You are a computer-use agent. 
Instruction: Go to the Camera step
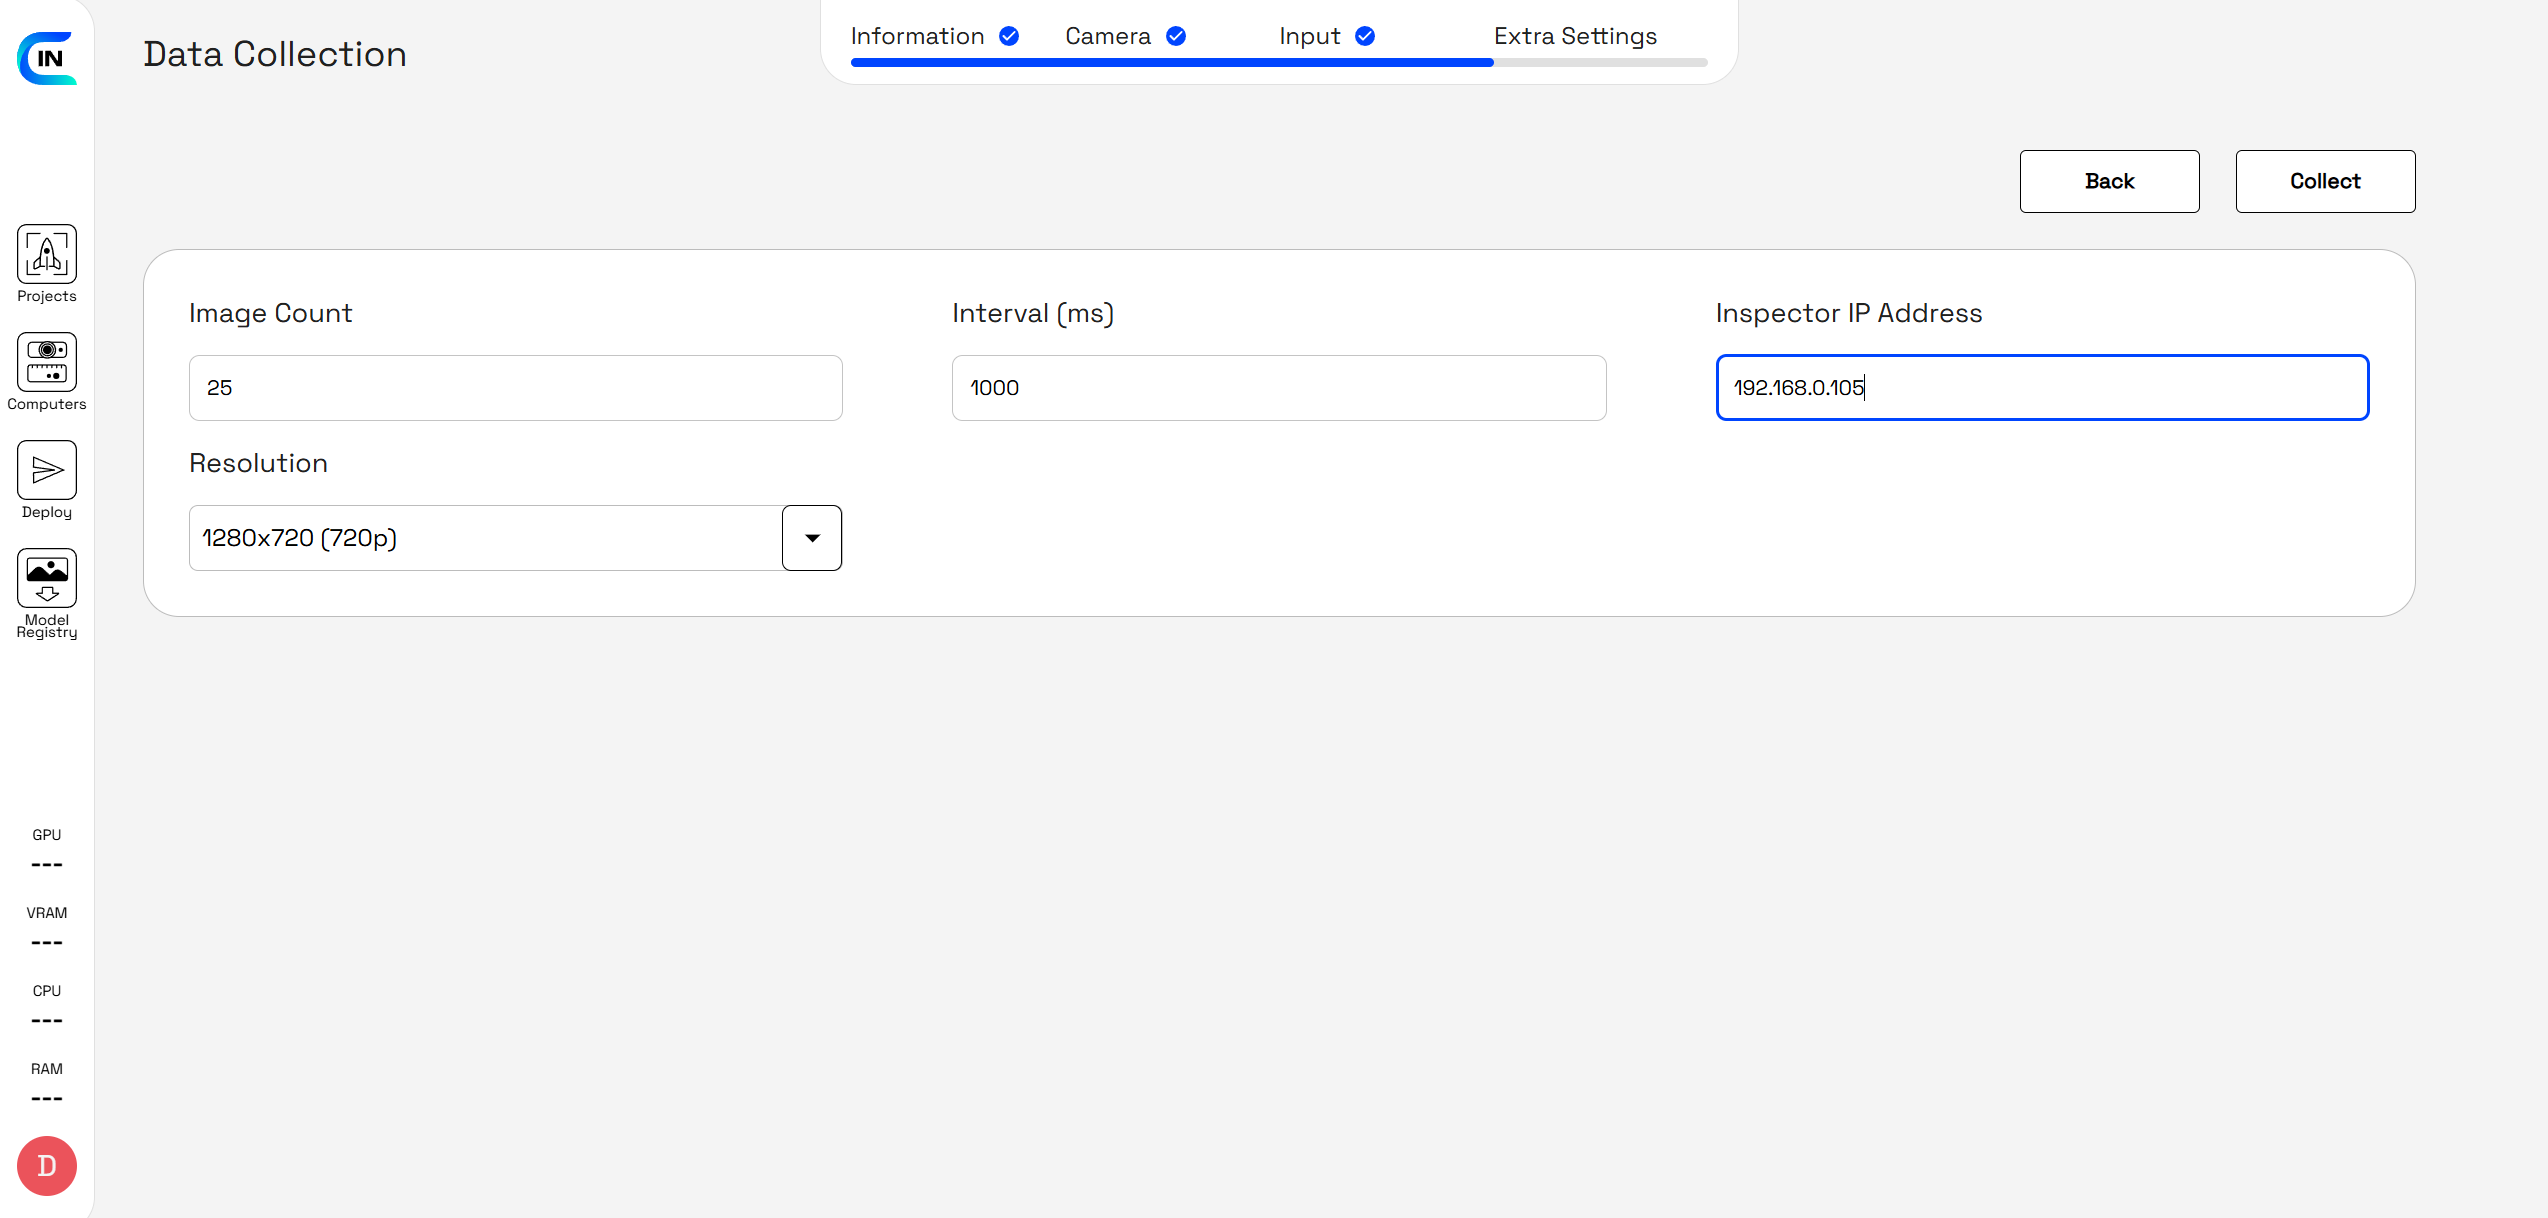click(x=1106, y=35)
